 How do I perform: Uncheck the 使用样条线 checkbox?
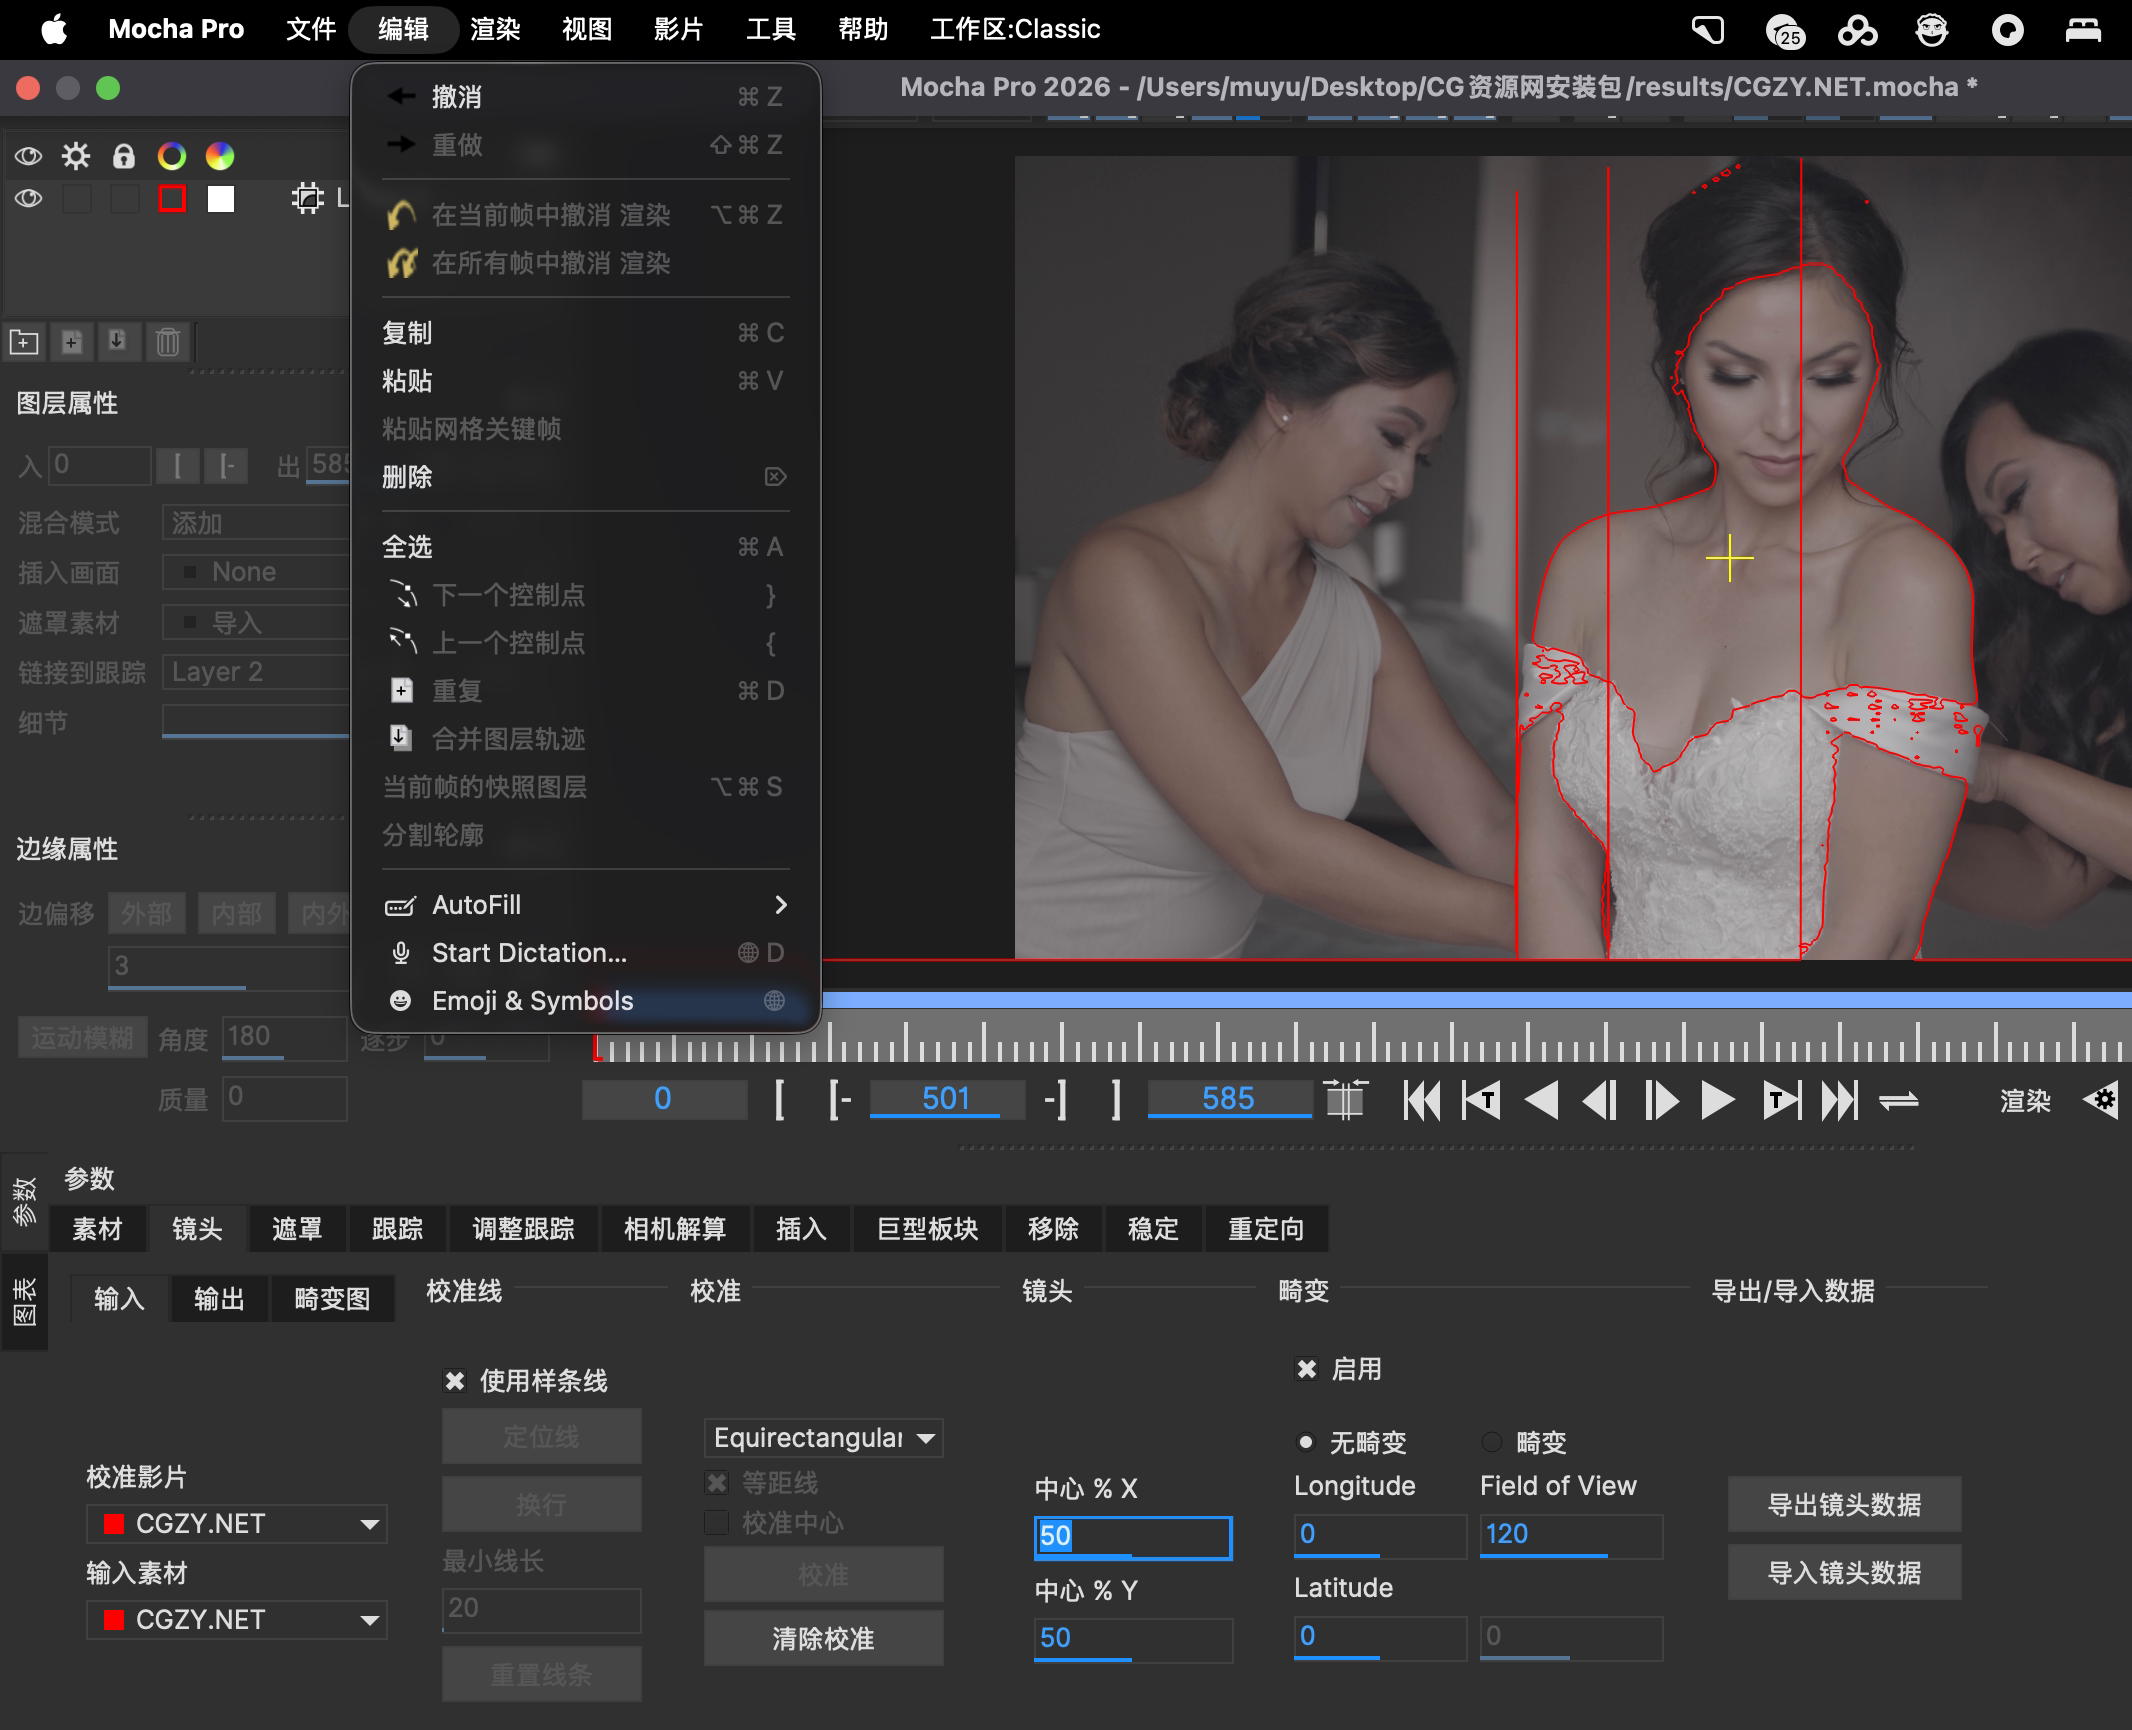point(455,1381)
